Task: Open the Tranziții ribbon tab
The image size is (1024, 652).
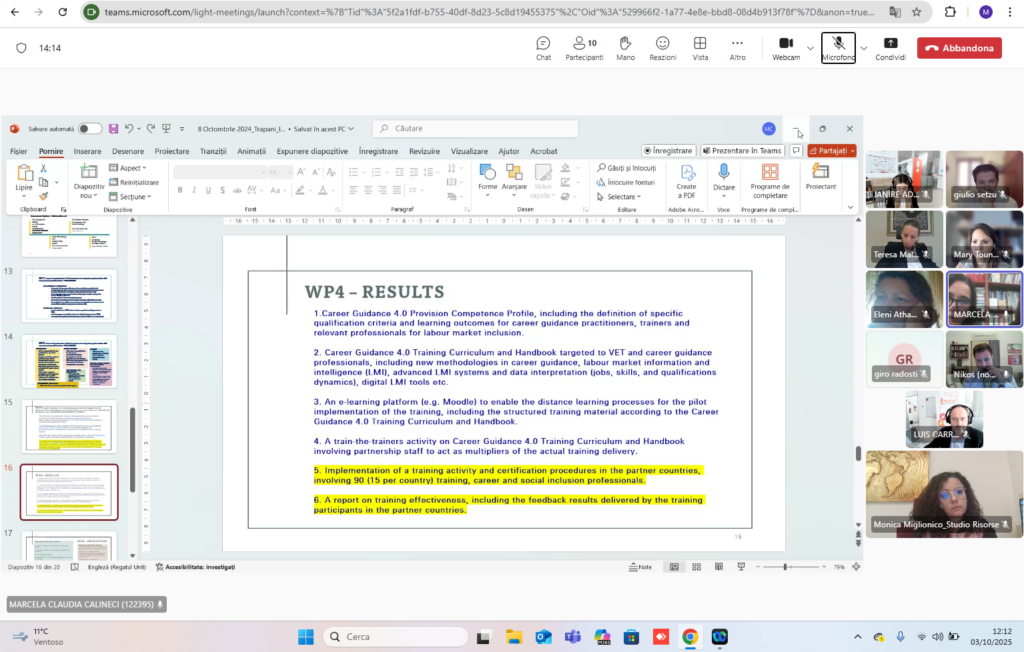Action: [213, 151]
